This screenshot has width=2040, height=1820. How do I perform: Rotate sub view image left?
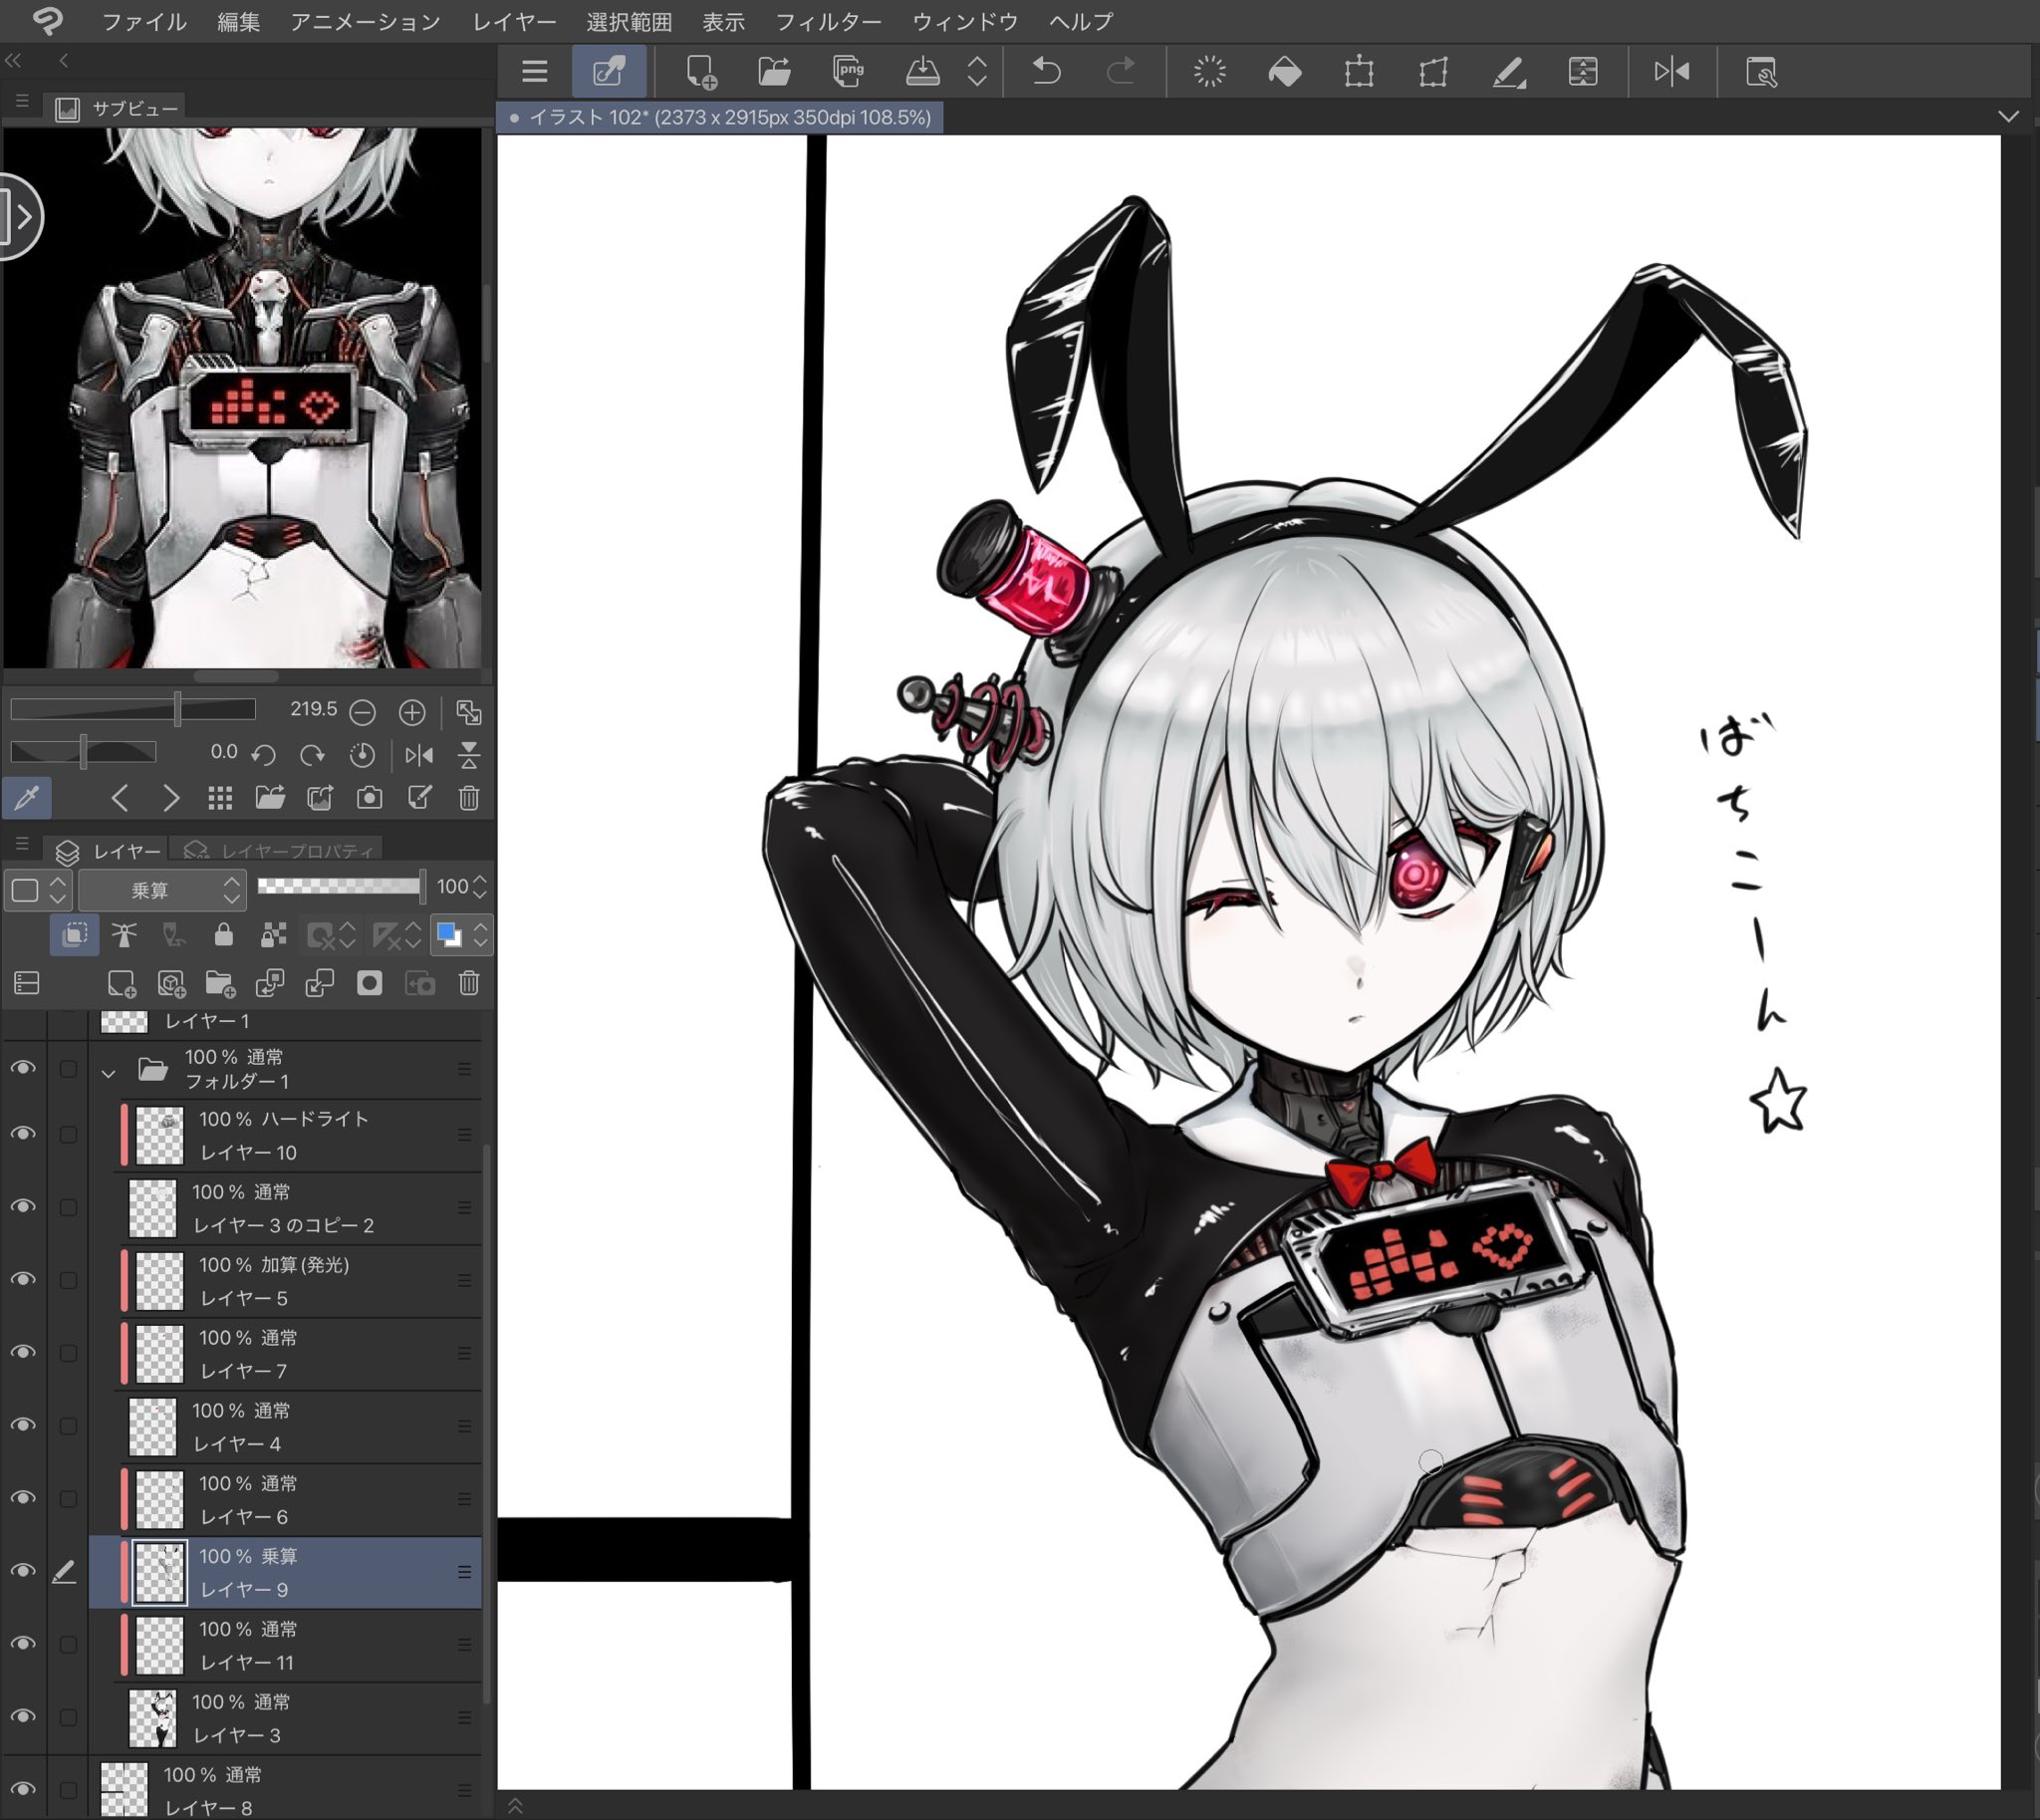pos(264,755)
